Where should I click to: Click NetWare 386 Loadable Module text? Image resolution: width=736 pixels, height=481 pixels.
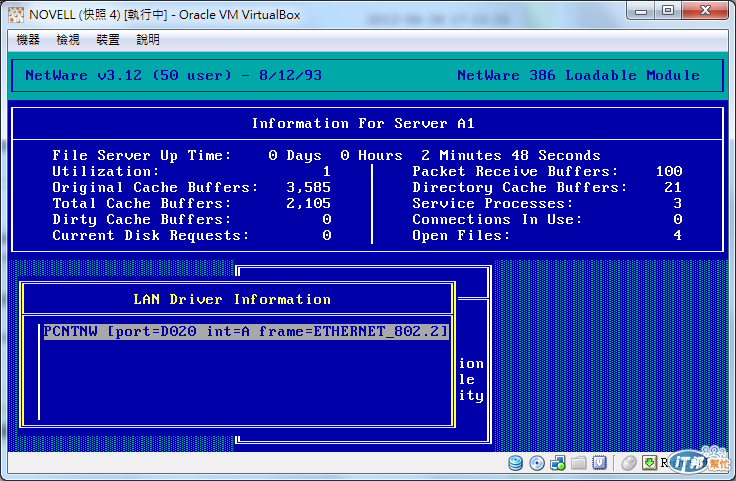tap(578, 75)
